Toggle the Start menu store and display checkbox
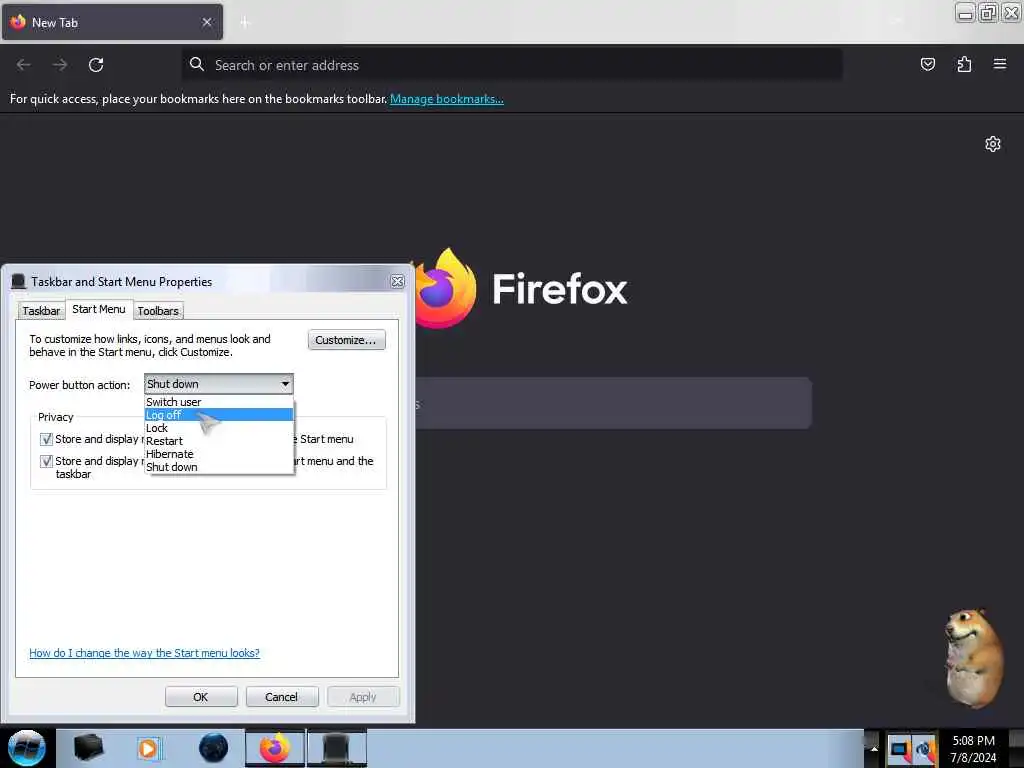The width and height of the screenshot is (1024, 768). [46, 439]
